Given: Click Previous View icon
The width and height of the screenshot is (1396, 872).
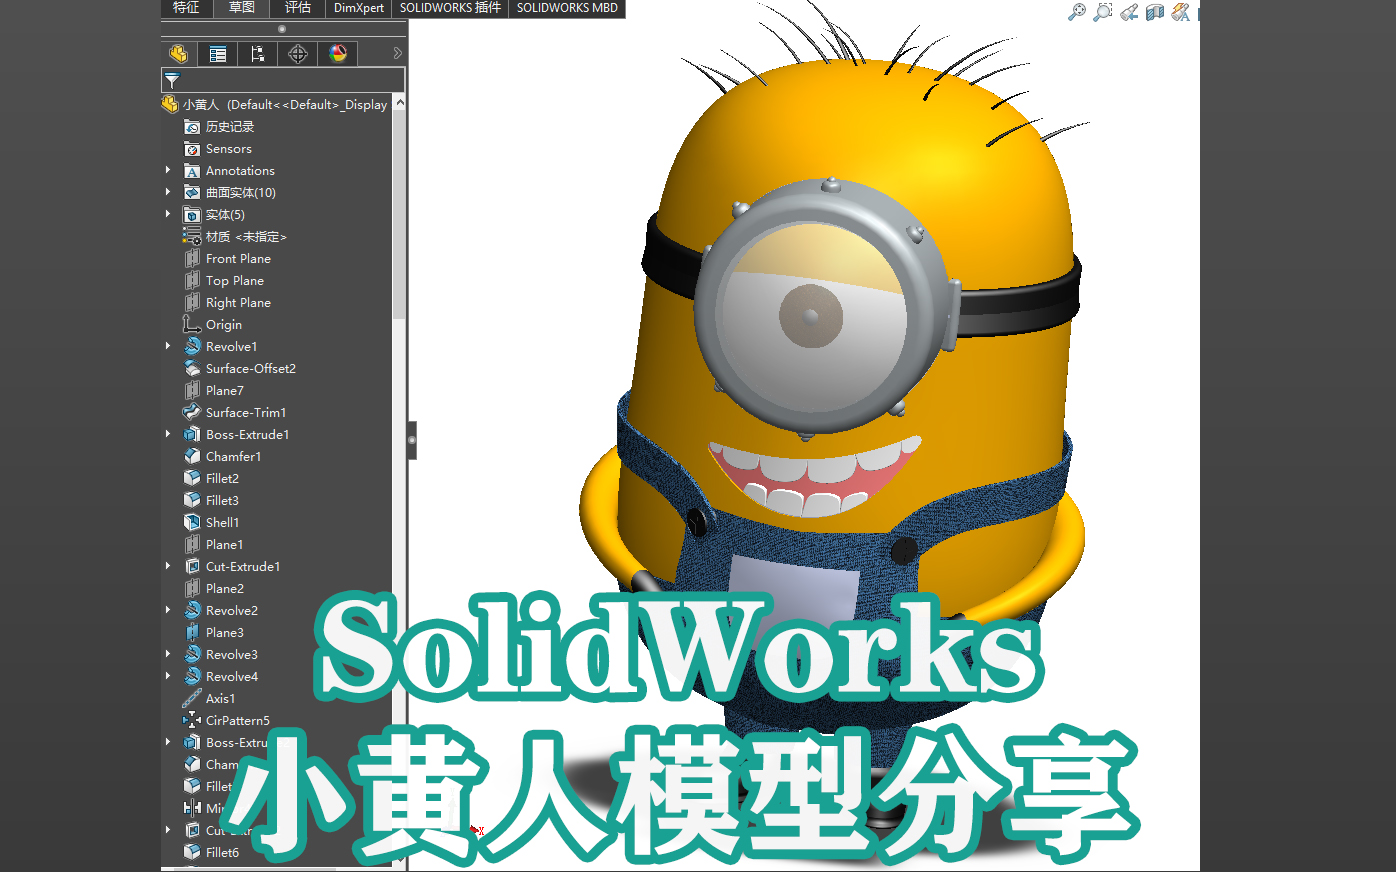Looking at the screenshot, I should click(1129, 12).
